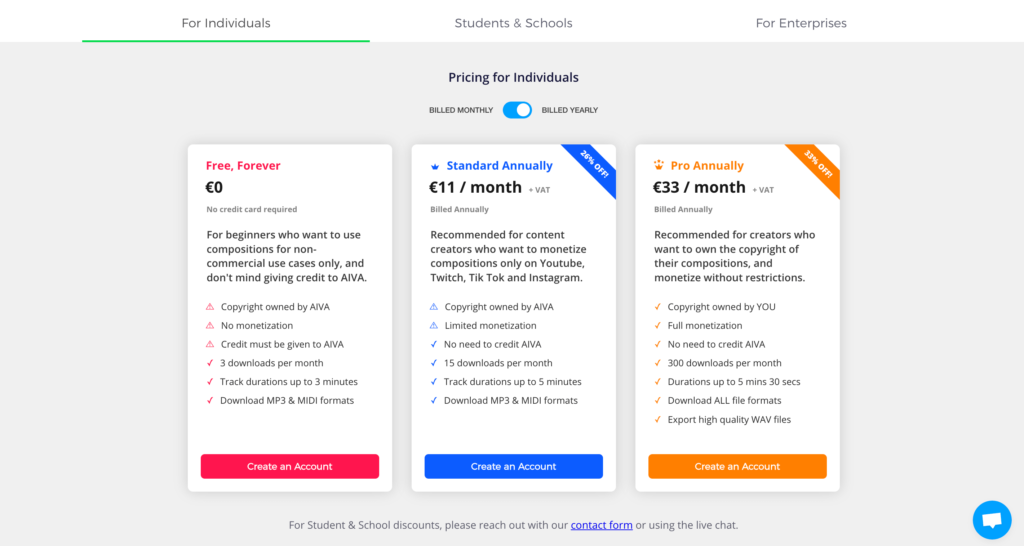Click warning icon next to No monetization
Screen dimensions: 1024x546
tap(210, 325)
